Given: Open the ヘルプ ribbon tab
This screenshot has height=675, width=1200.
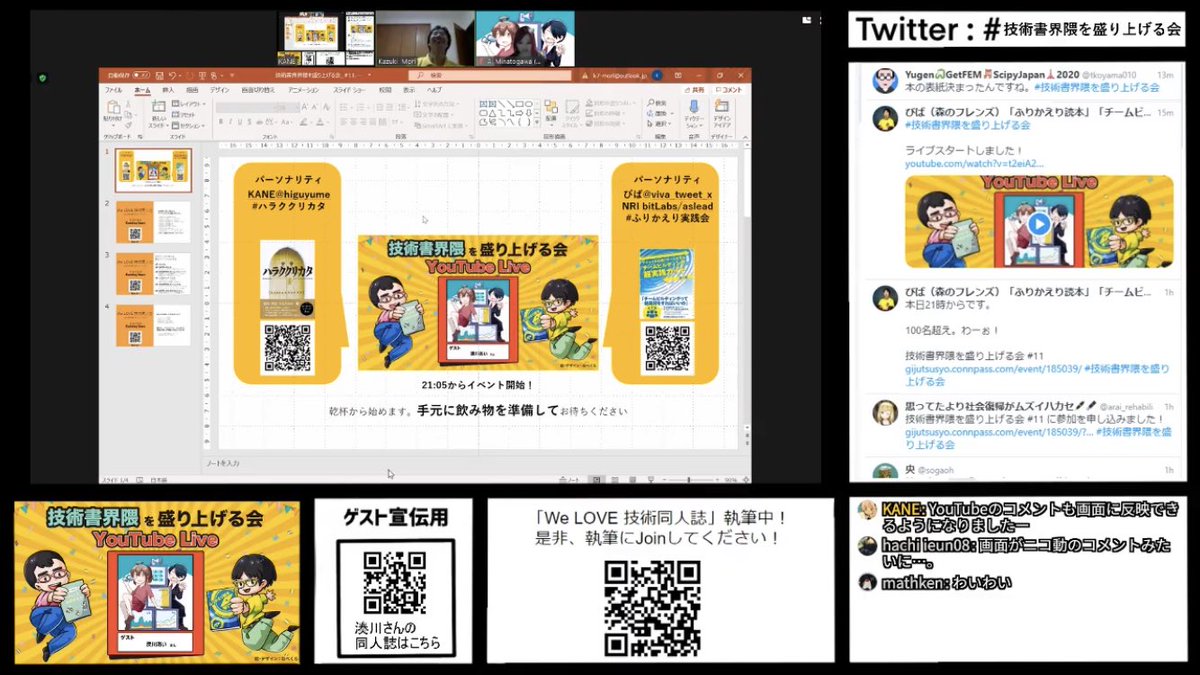Looking at the screenshot, I should coord(434,90).
